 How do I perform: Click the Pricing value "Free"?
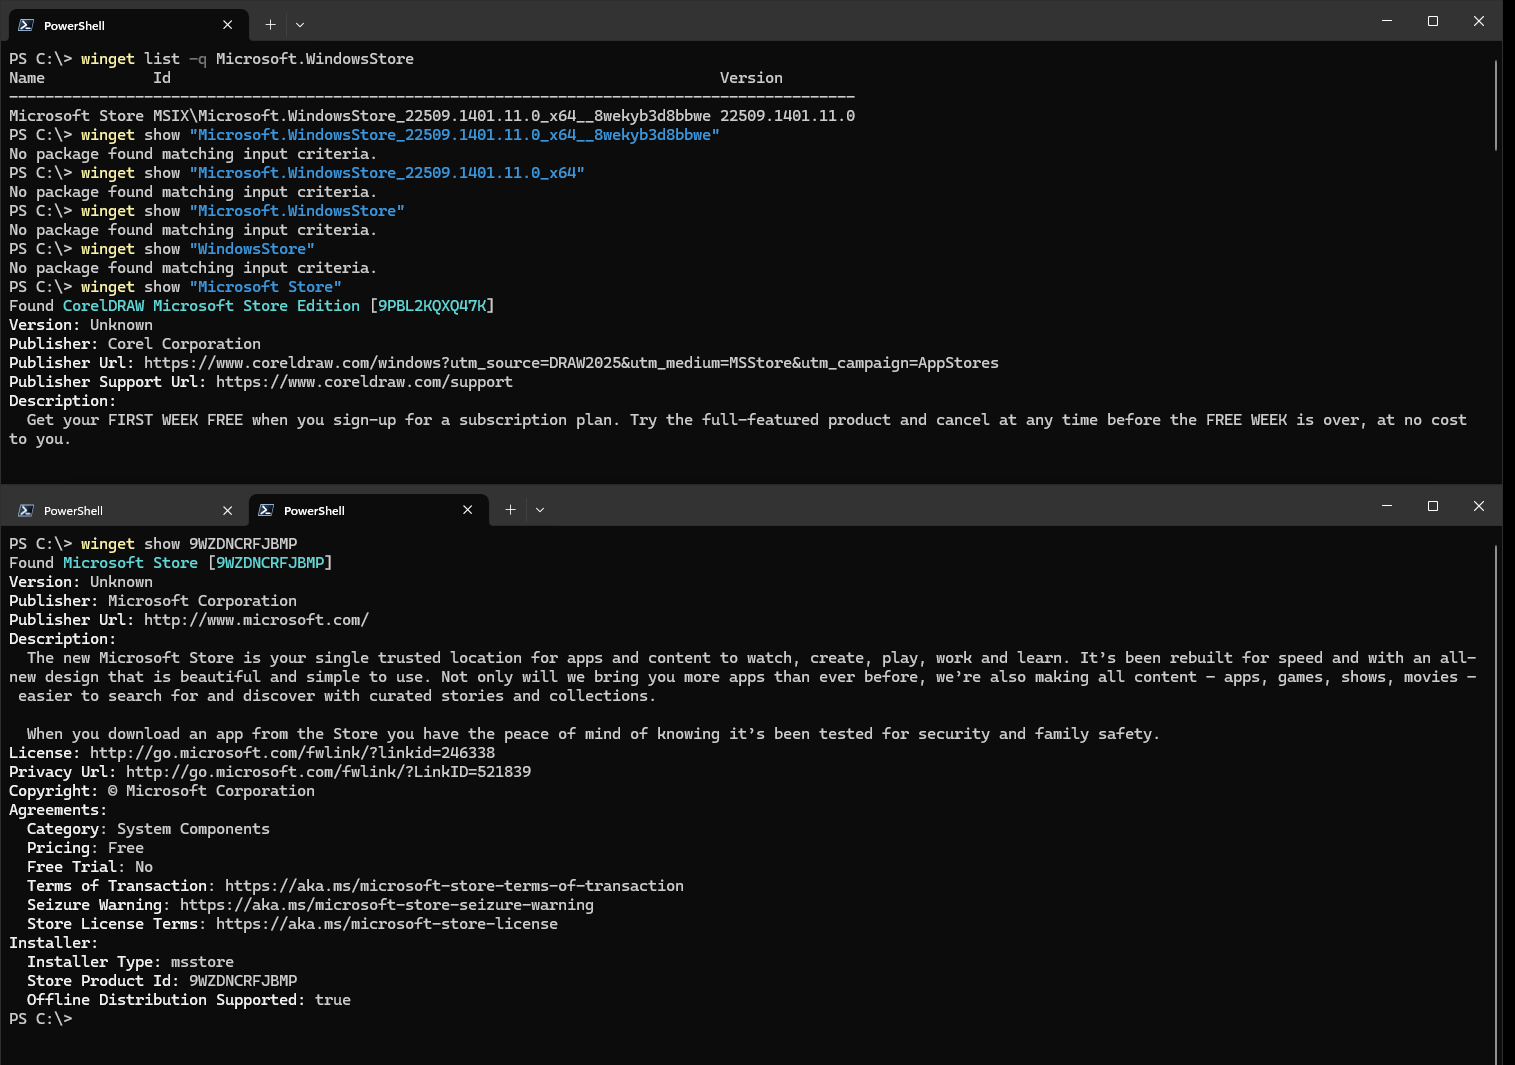tap(126, 848)
